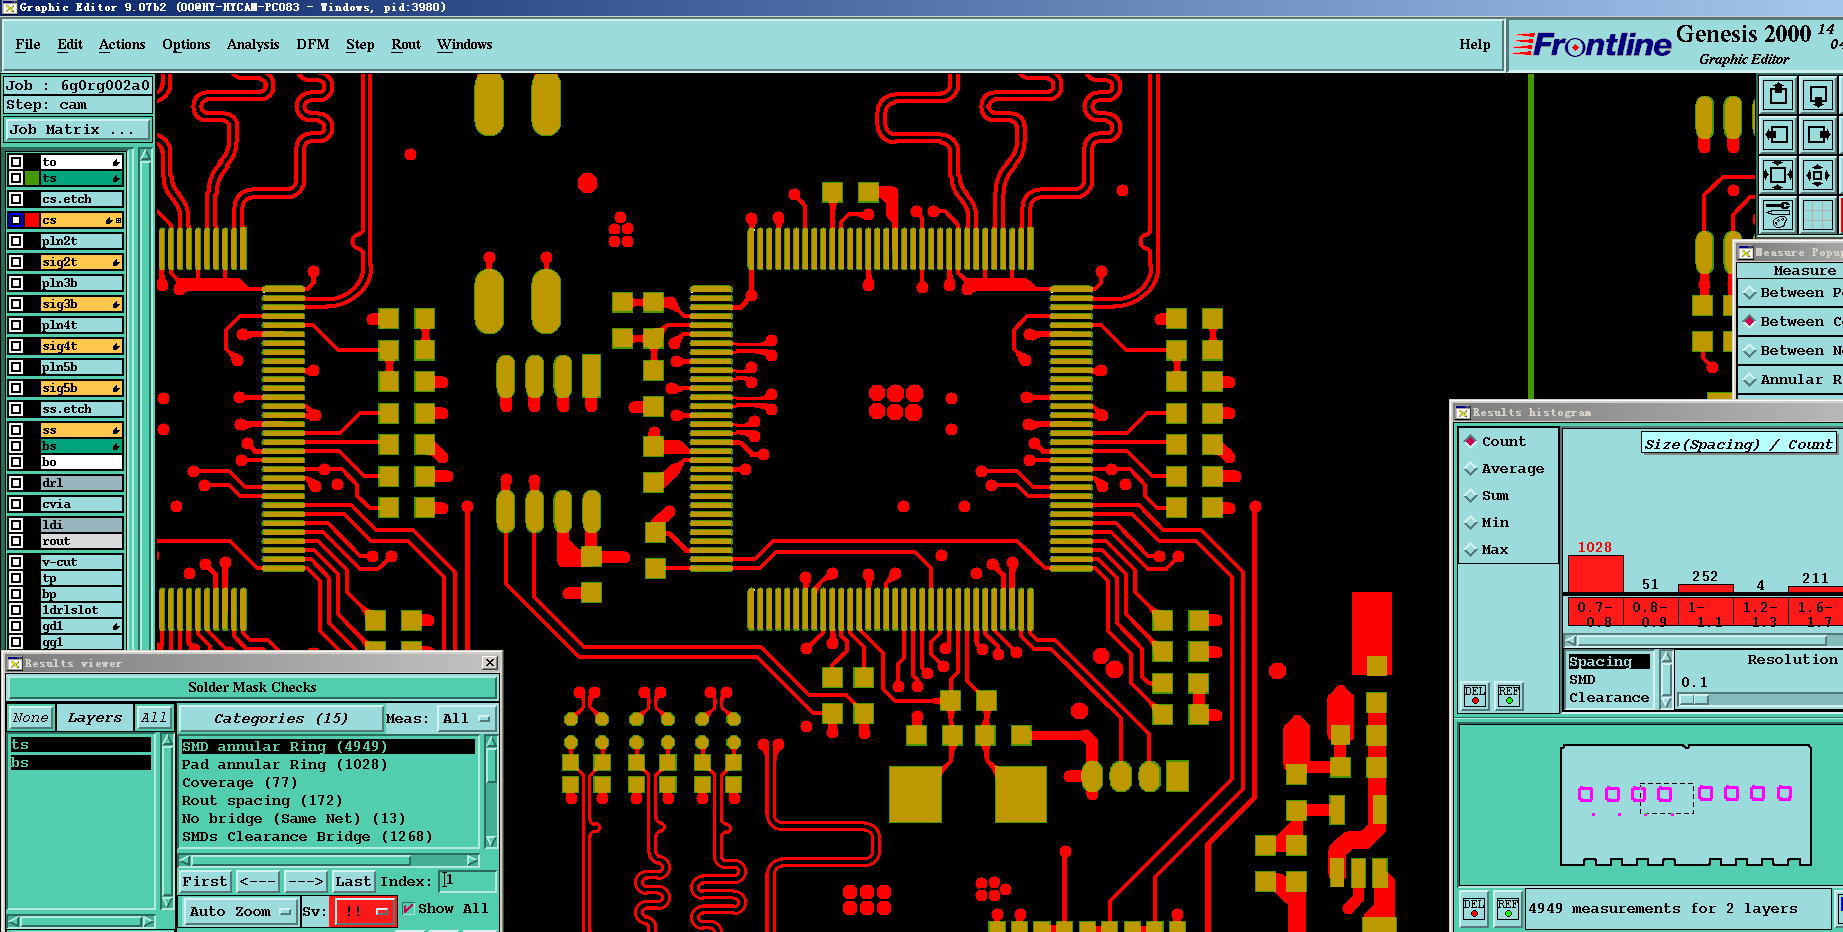
Task: Click the pan left view icon
Action: point(1778,134)
